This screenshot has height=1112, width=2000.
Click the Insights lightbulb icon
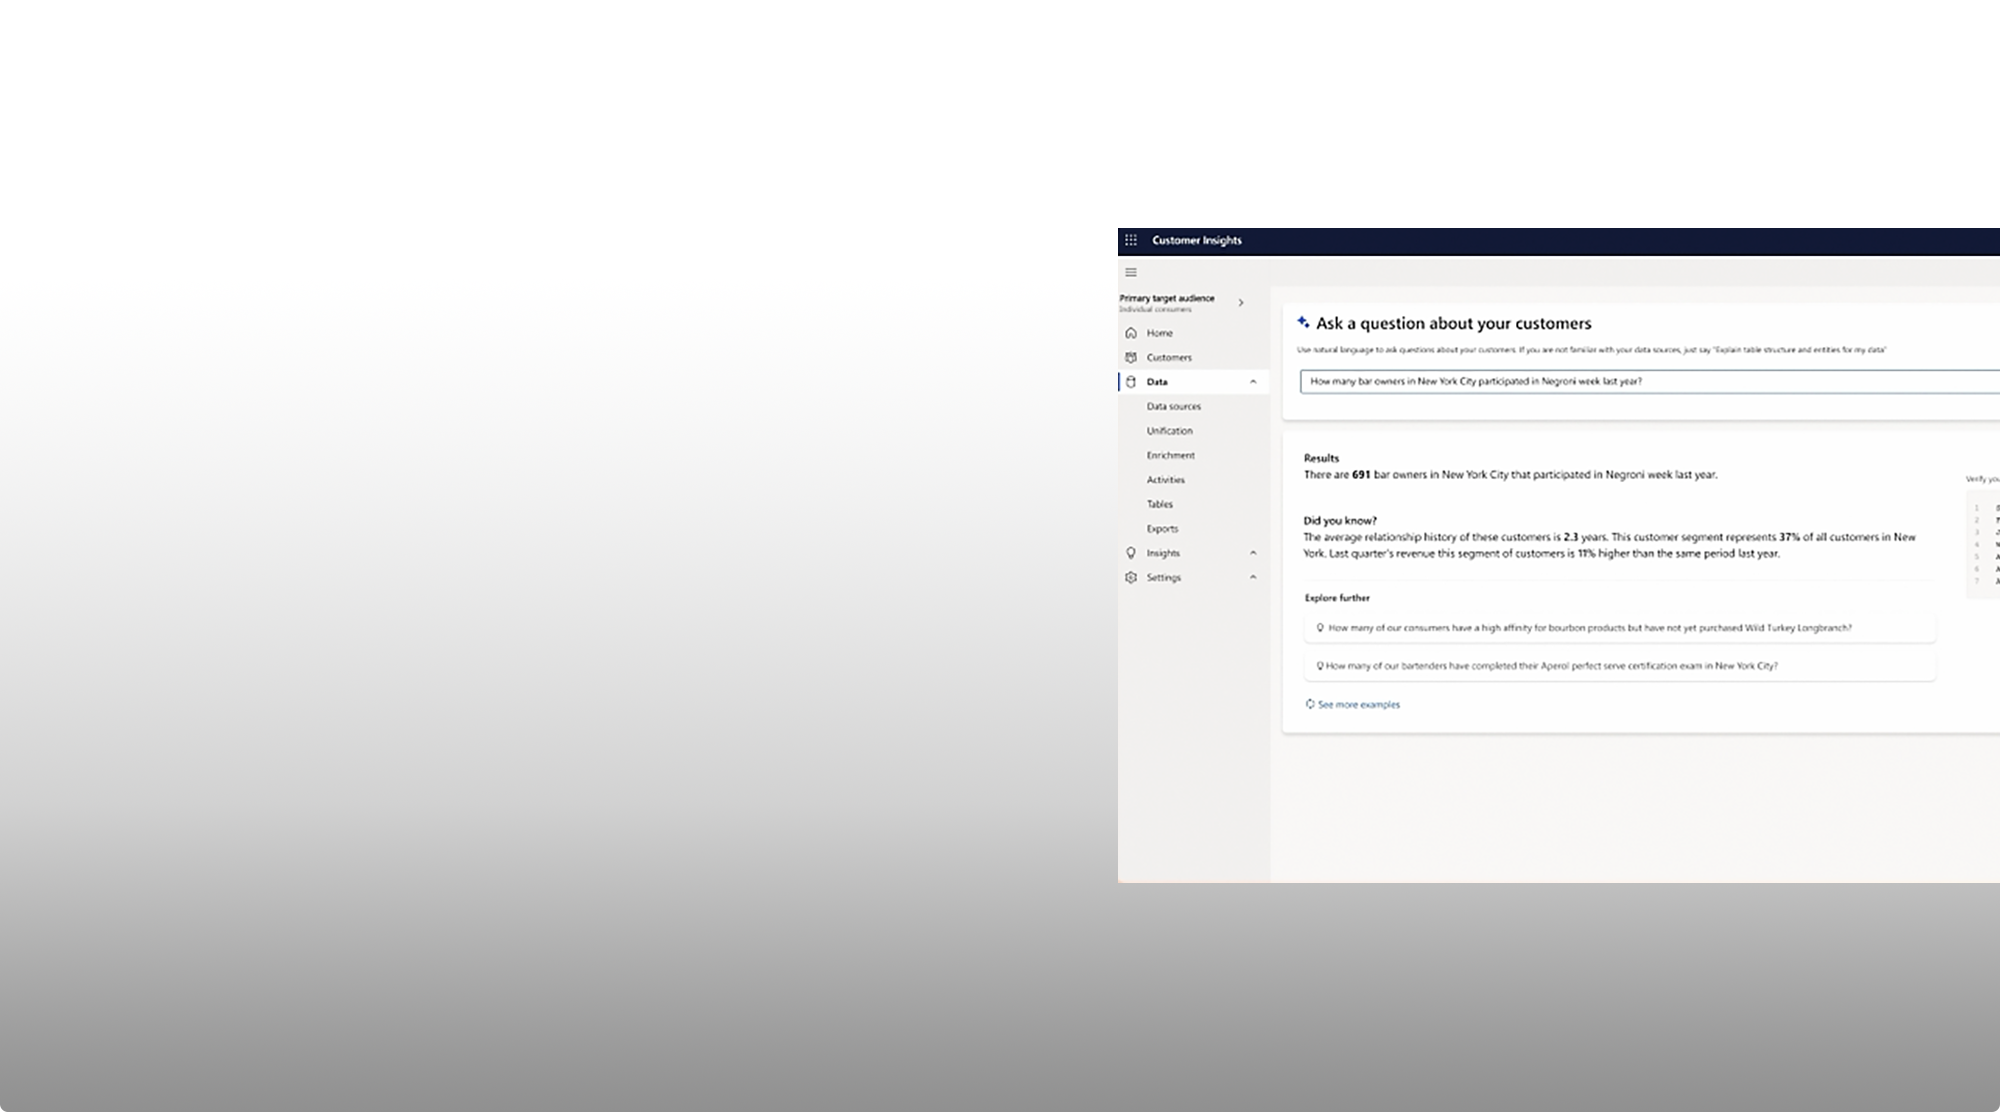tap(1131, 553)
